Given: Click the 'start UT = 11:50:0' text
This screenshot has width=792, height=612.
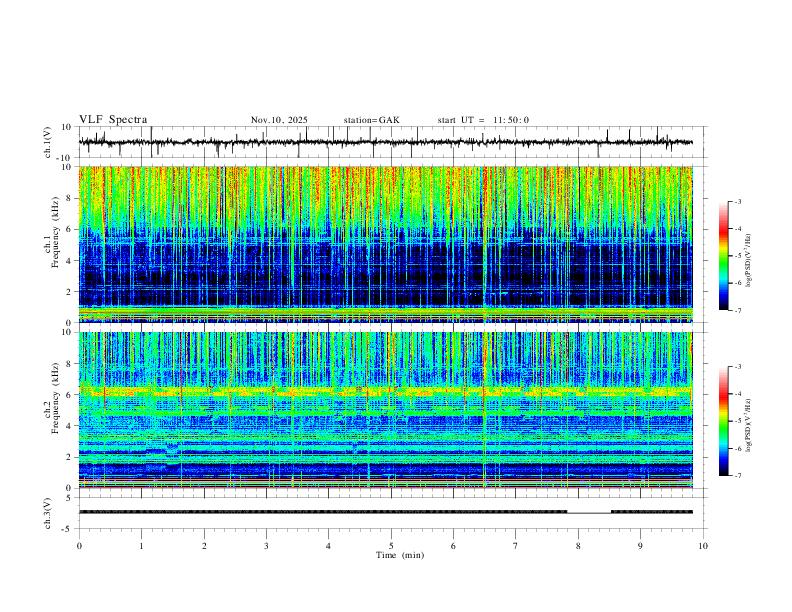Looking at the screenshot, I should [x=483, y=120].
